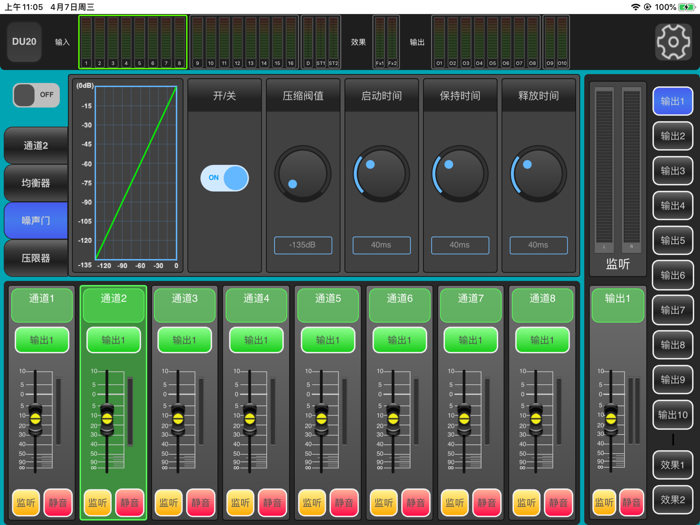Select 输出8 in the right sidebar
Image resolution: width=700 pixels, height=525 pixels.
tap(672, 345)
